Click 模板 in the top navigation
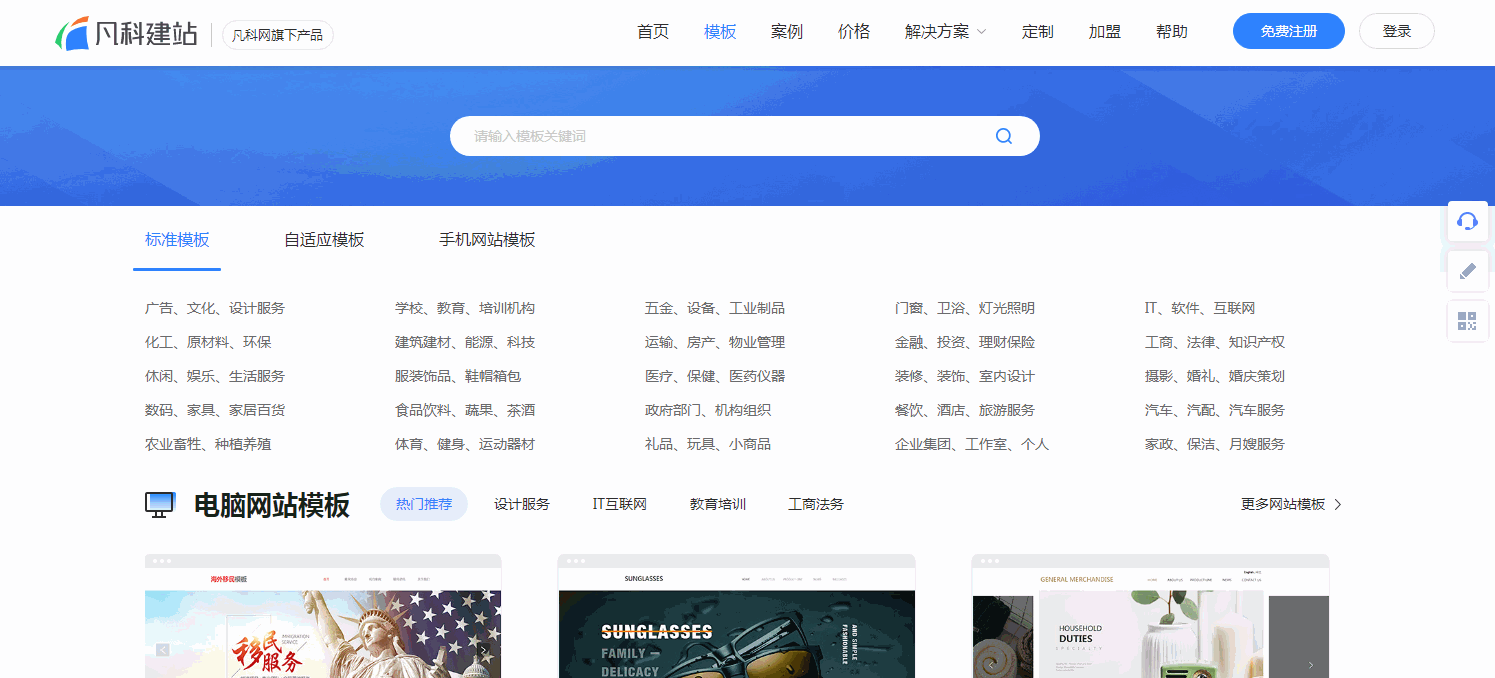The image size is (1495, 678). click(x=720, y=31)
